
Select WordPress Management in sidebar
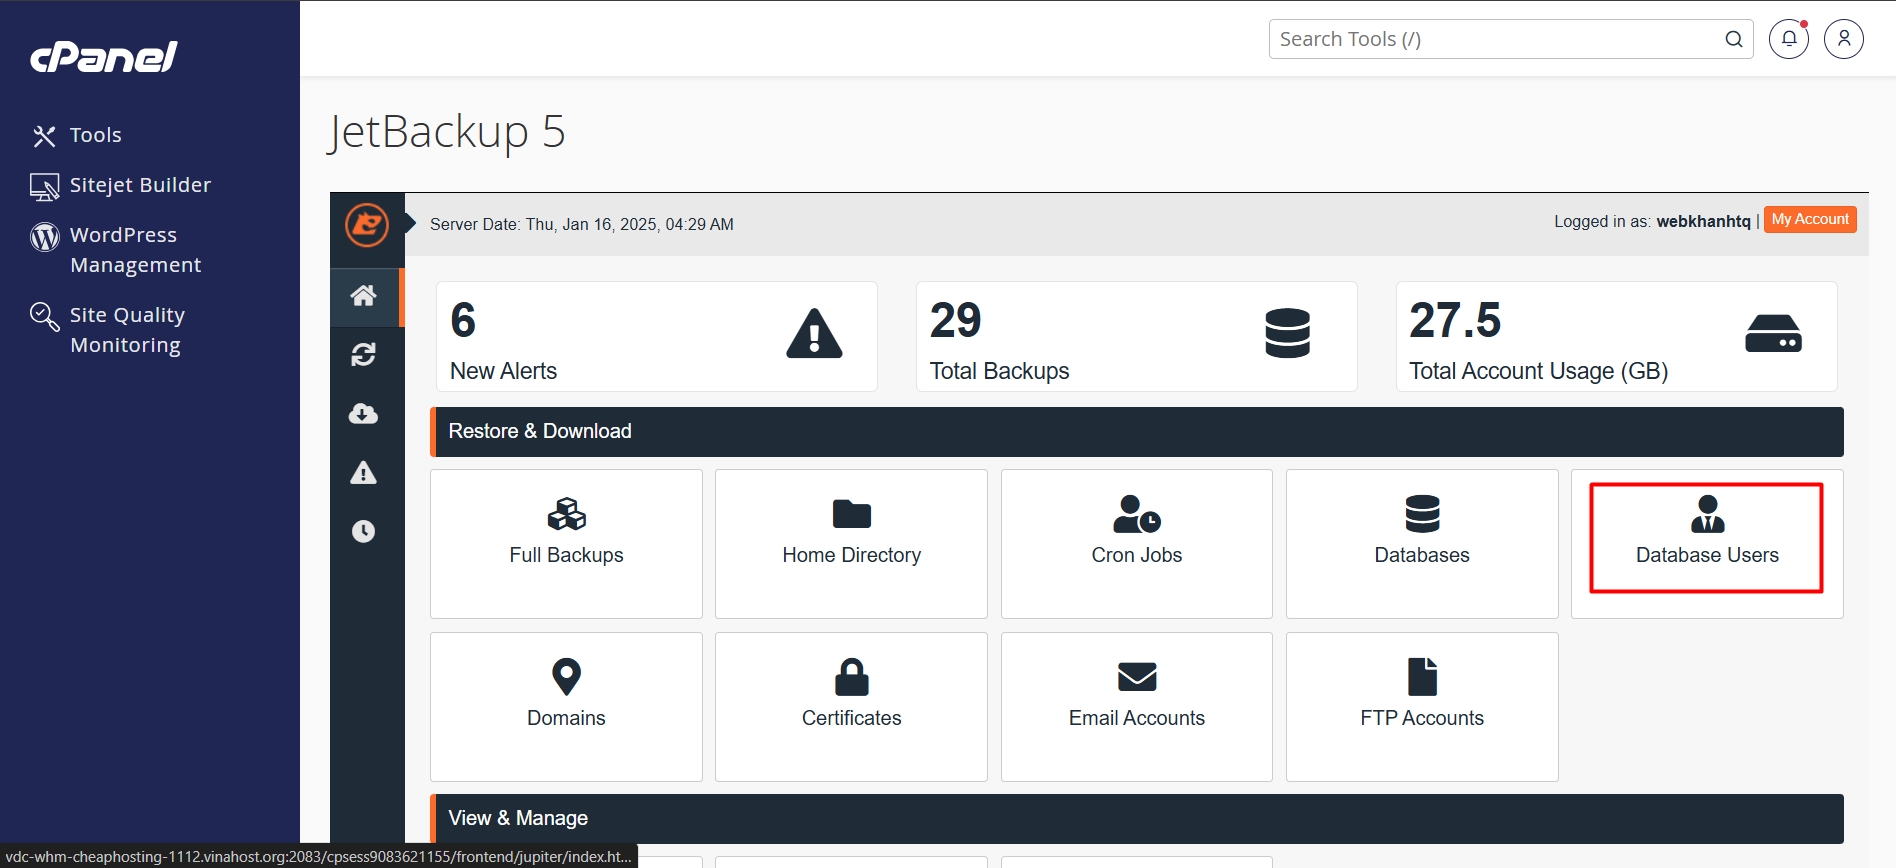click(135, 250)
